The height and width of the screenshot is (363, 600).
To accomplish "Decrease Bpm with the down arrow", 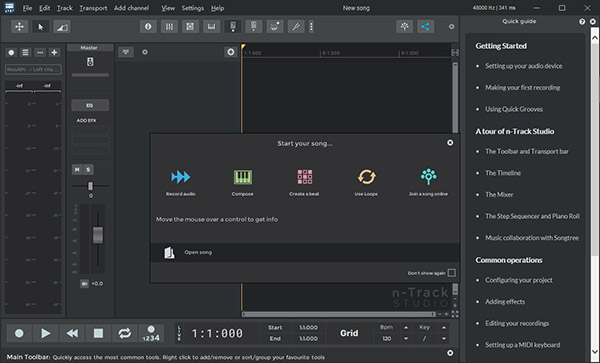I will coord(406,339).
